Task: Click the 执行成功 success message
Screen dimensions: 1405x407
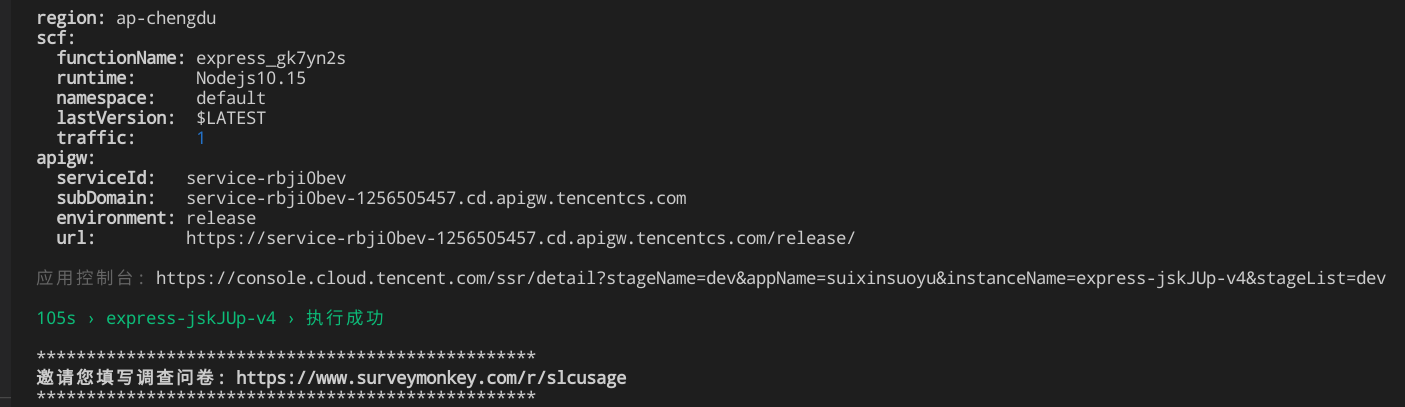Action: point(345,318)
